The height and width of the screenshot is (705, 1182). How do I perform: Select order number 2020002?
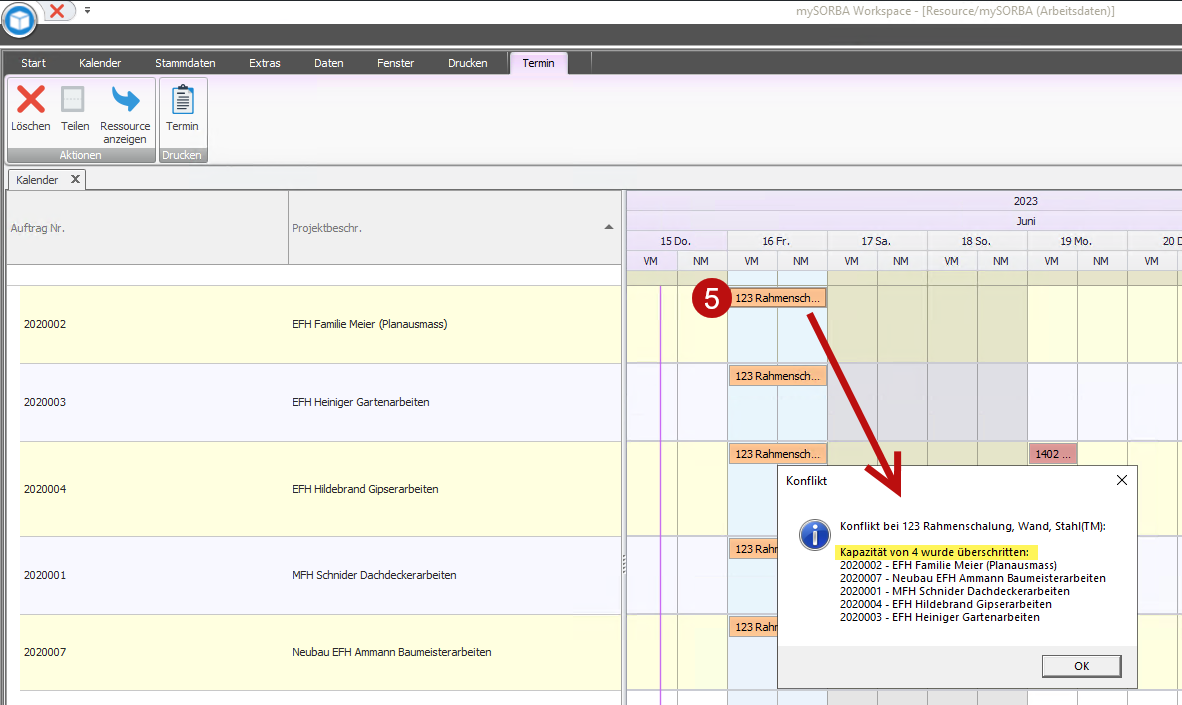point(44,324)
